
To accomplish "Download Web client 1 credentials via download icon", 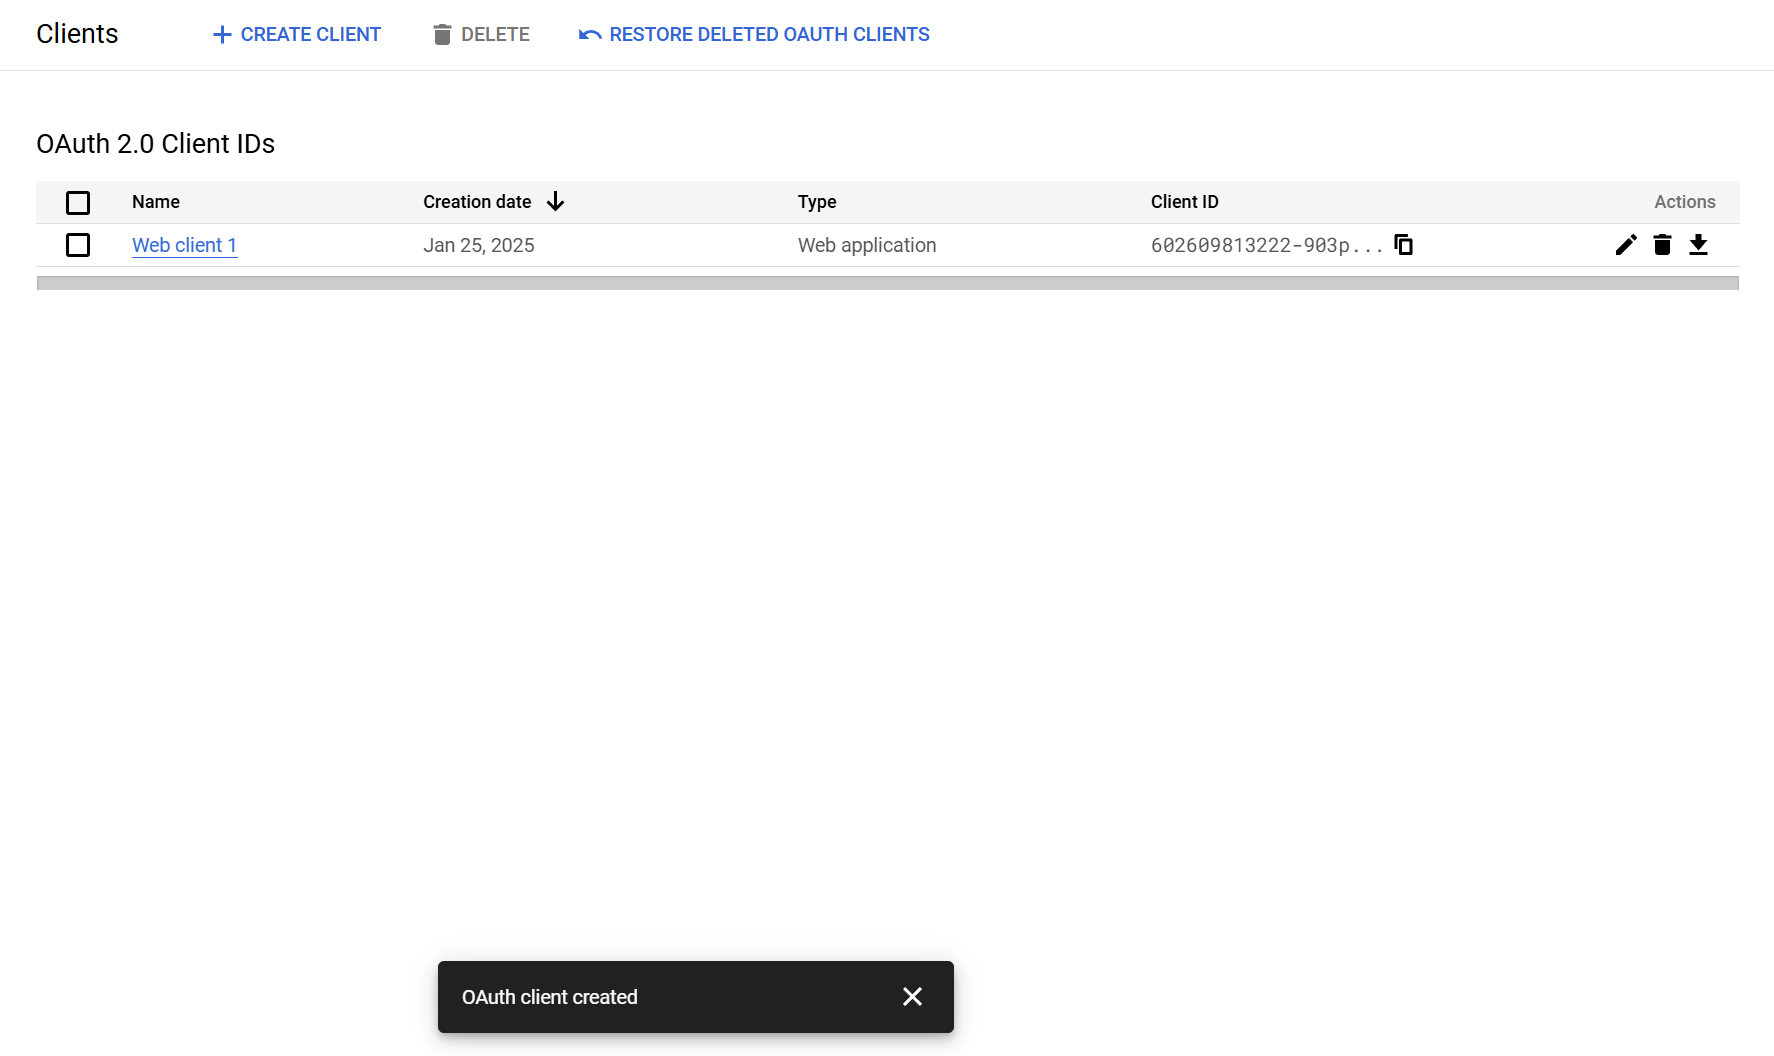I will pos(1699,245).
